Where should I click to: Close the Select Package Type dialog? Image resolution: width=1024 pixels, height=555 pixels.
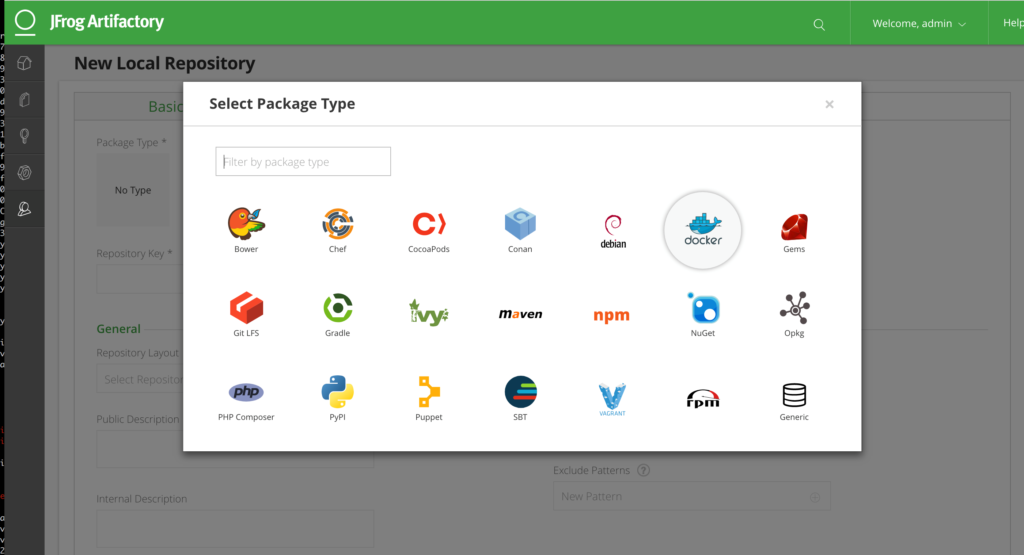click(829, 104)
